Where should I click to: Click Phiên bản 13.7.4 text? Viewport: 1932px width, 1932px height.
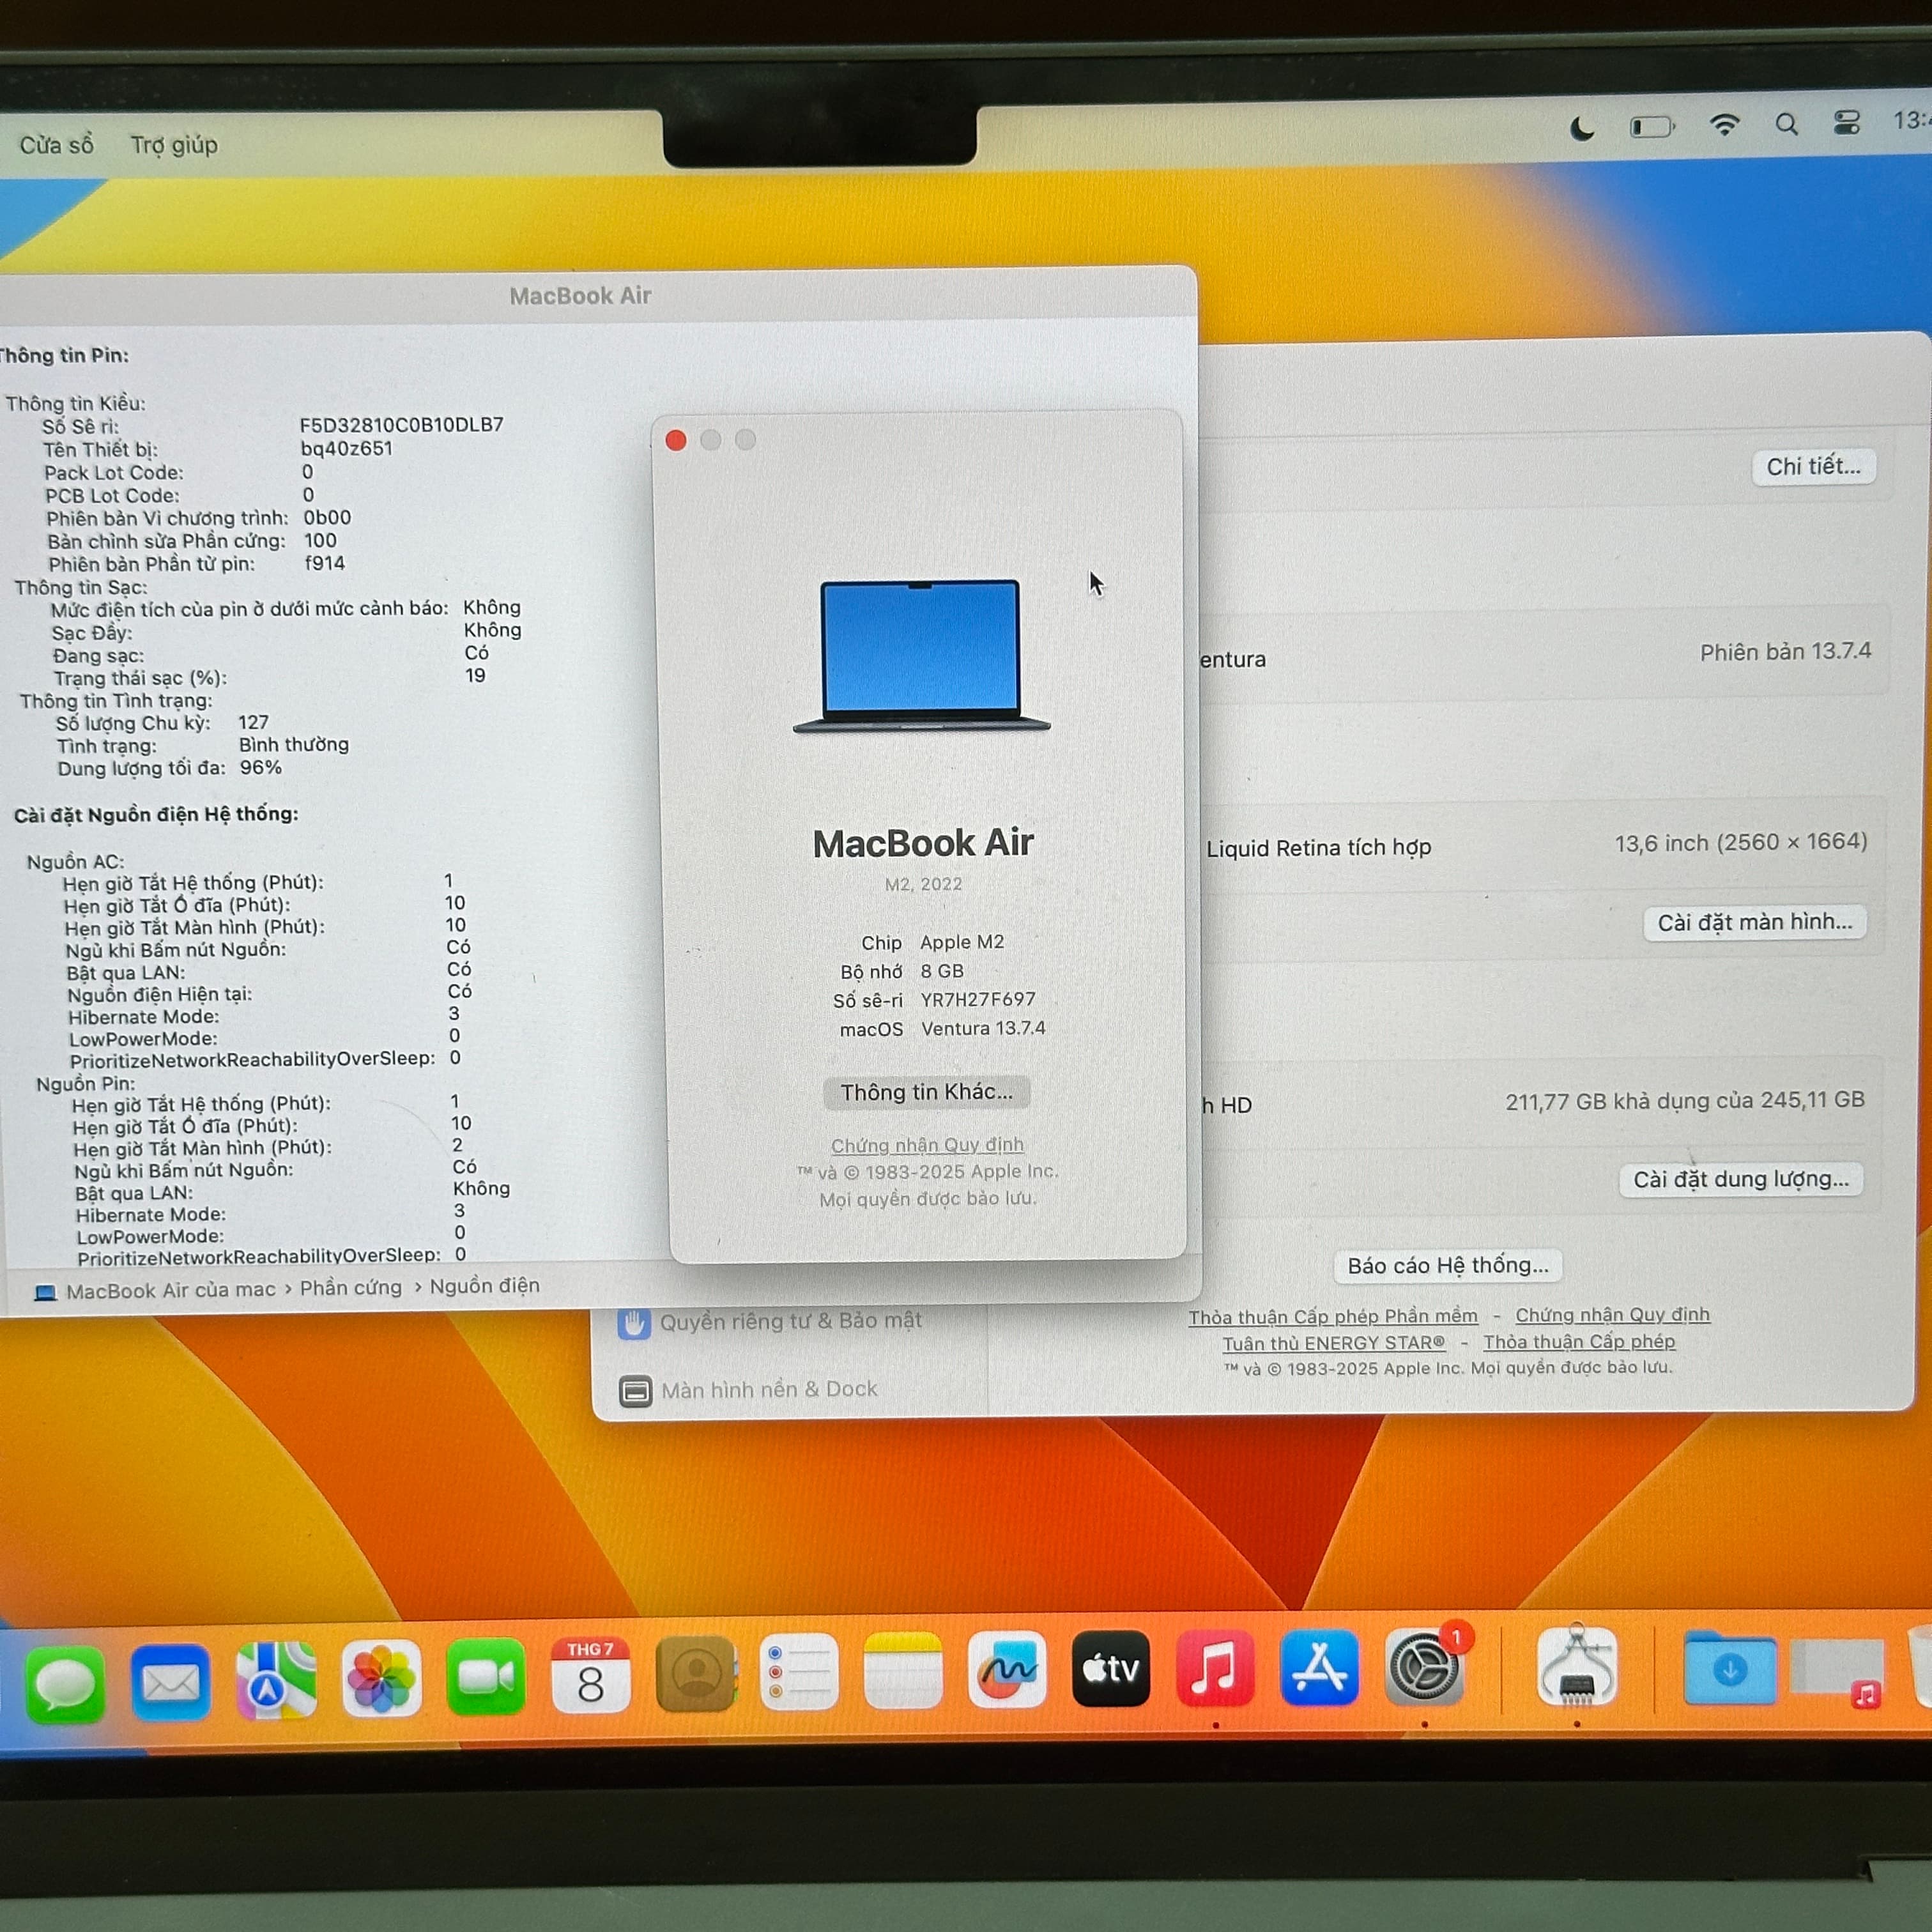click(x=1785, y=652)
